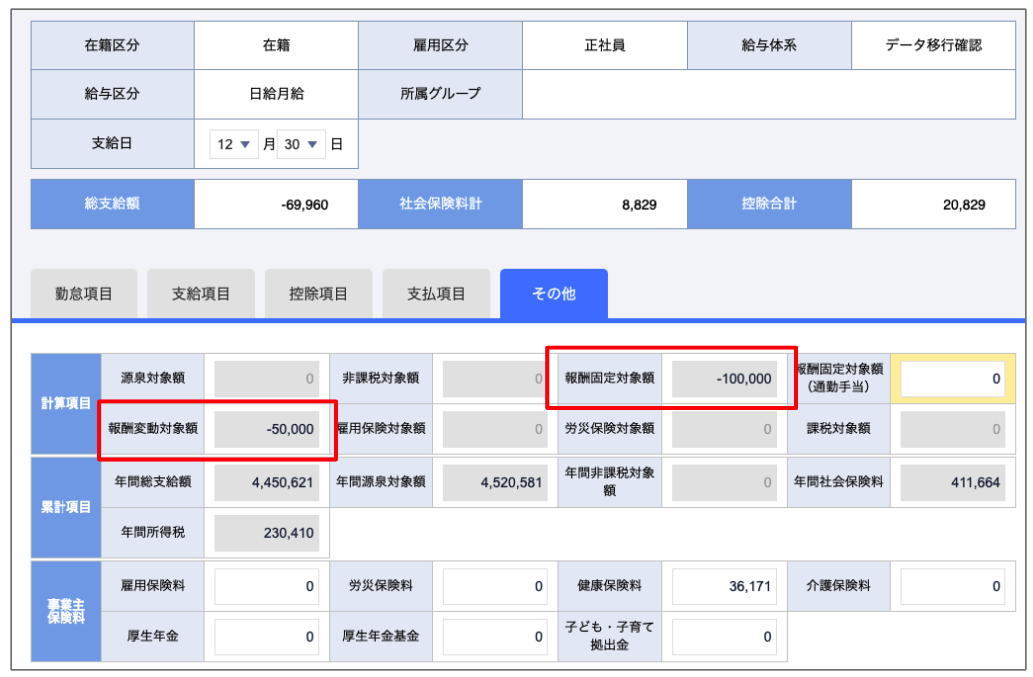
Task: Switch to the 勤怠項目 tab
Action: 84,294
